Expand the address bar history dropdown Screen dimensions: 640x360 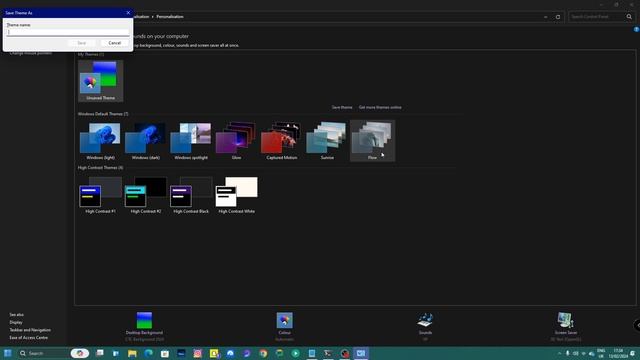point(545,17)
